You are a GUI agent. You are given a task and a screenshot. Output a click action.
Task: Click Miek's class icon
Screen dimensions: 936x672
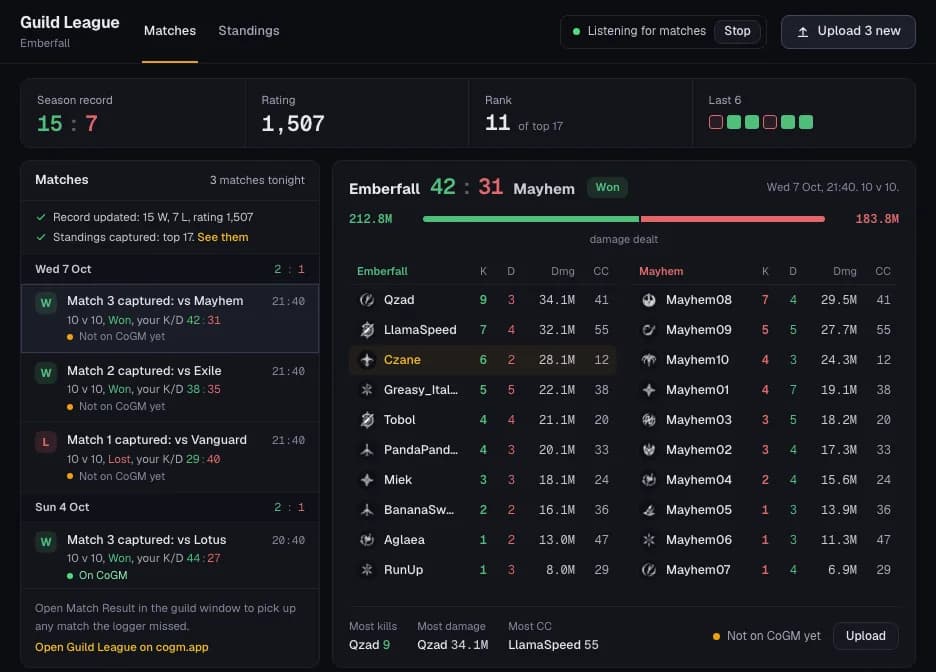pyautogui.click(x=367, y=480)
